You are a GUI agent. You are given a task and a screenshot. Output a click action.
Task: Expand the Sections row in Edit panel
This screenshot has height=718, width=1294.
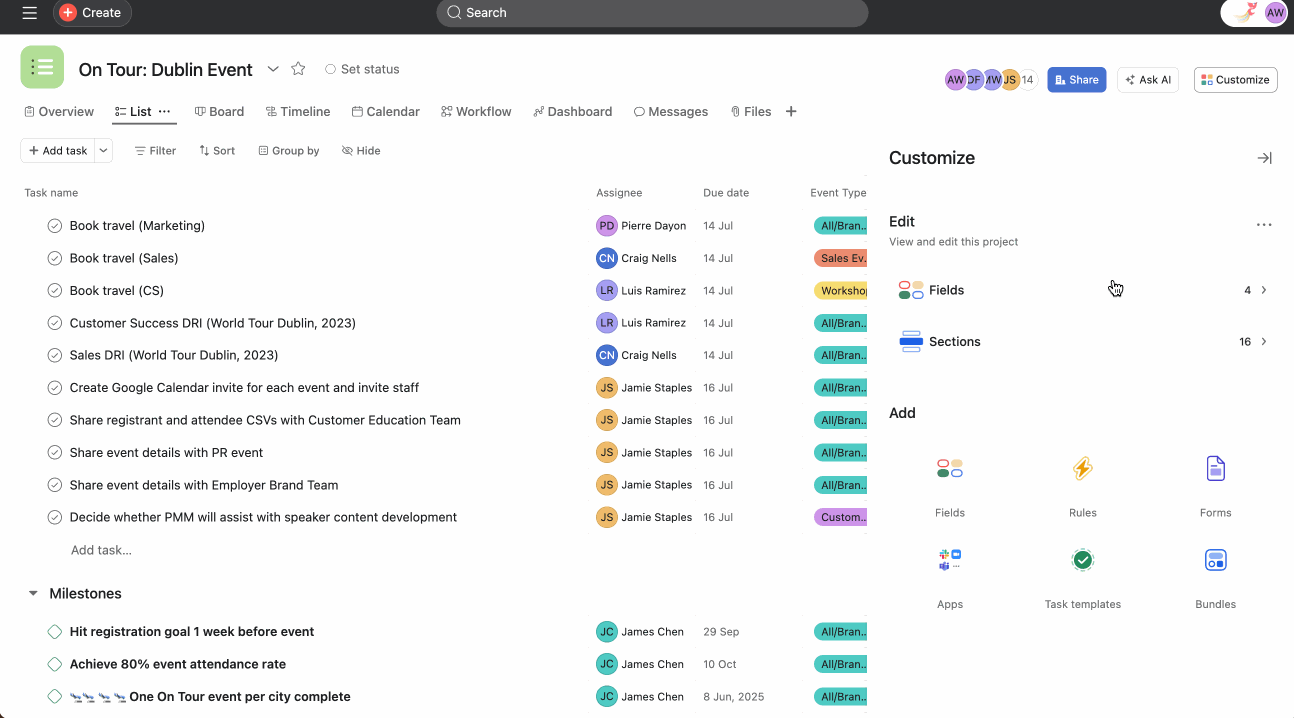[x=1262, y=341]
